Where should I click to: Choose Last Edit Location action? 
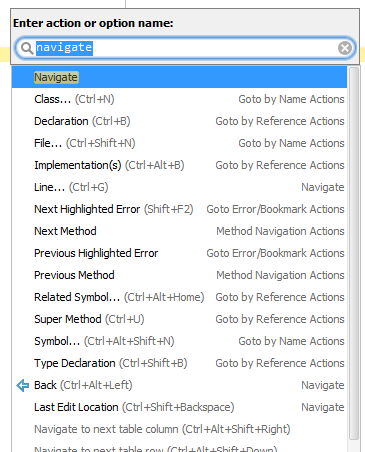coord(179,407)
